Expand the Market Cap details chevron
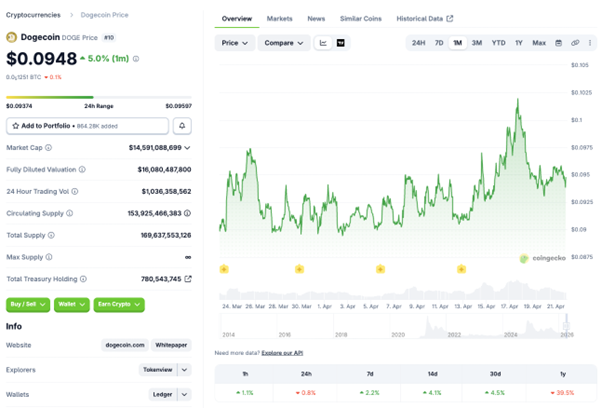 188,148
